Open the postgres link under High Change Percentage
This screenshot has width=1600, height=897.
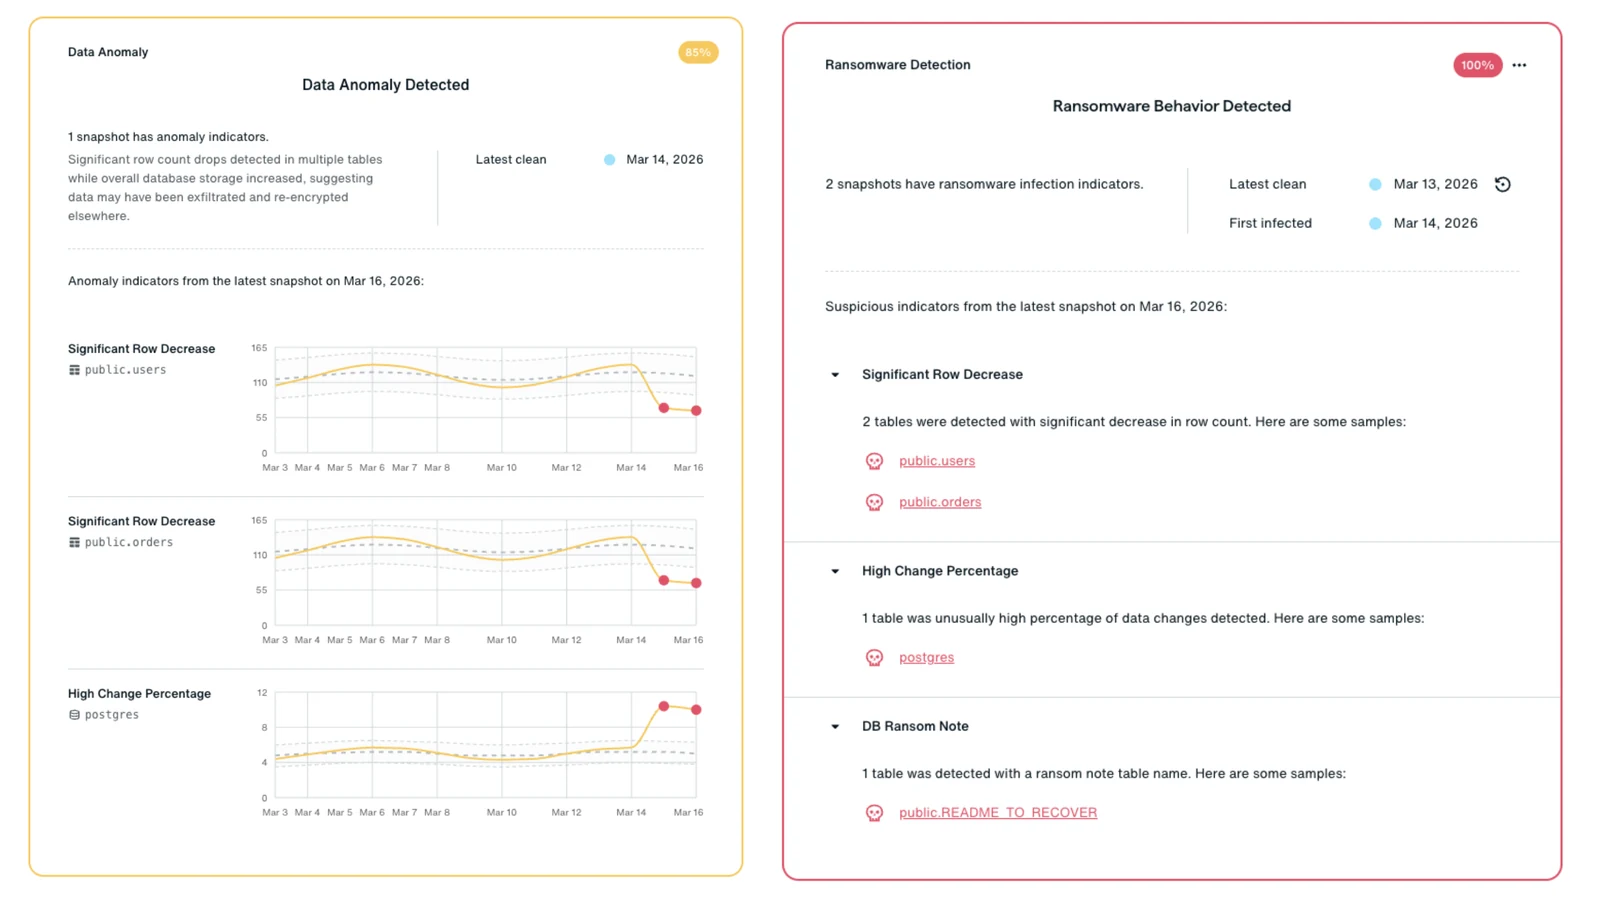coord(926,657)
